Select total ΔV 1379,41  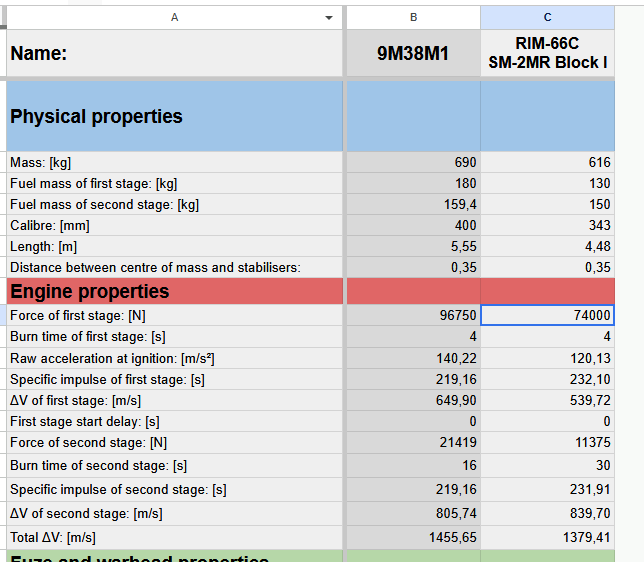547,537
